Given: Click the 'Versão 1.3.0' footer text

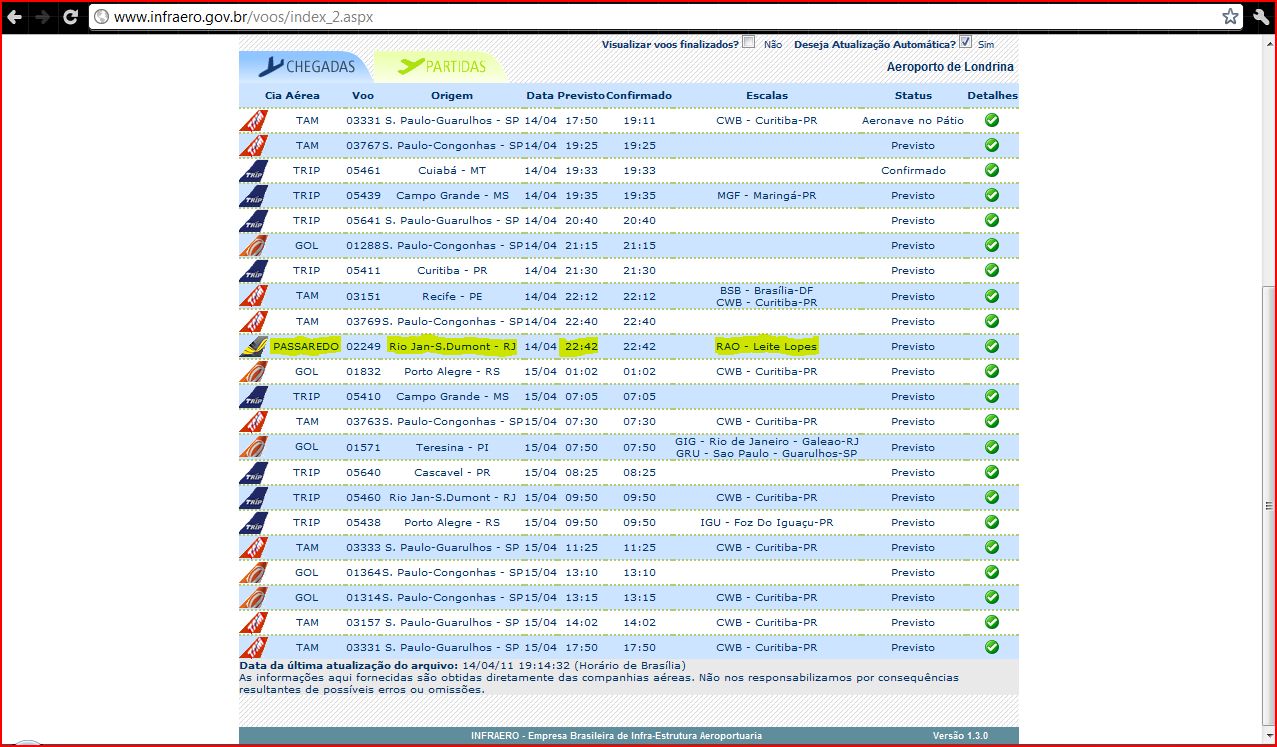Looking at the screenshot, I should pos(960,736).
